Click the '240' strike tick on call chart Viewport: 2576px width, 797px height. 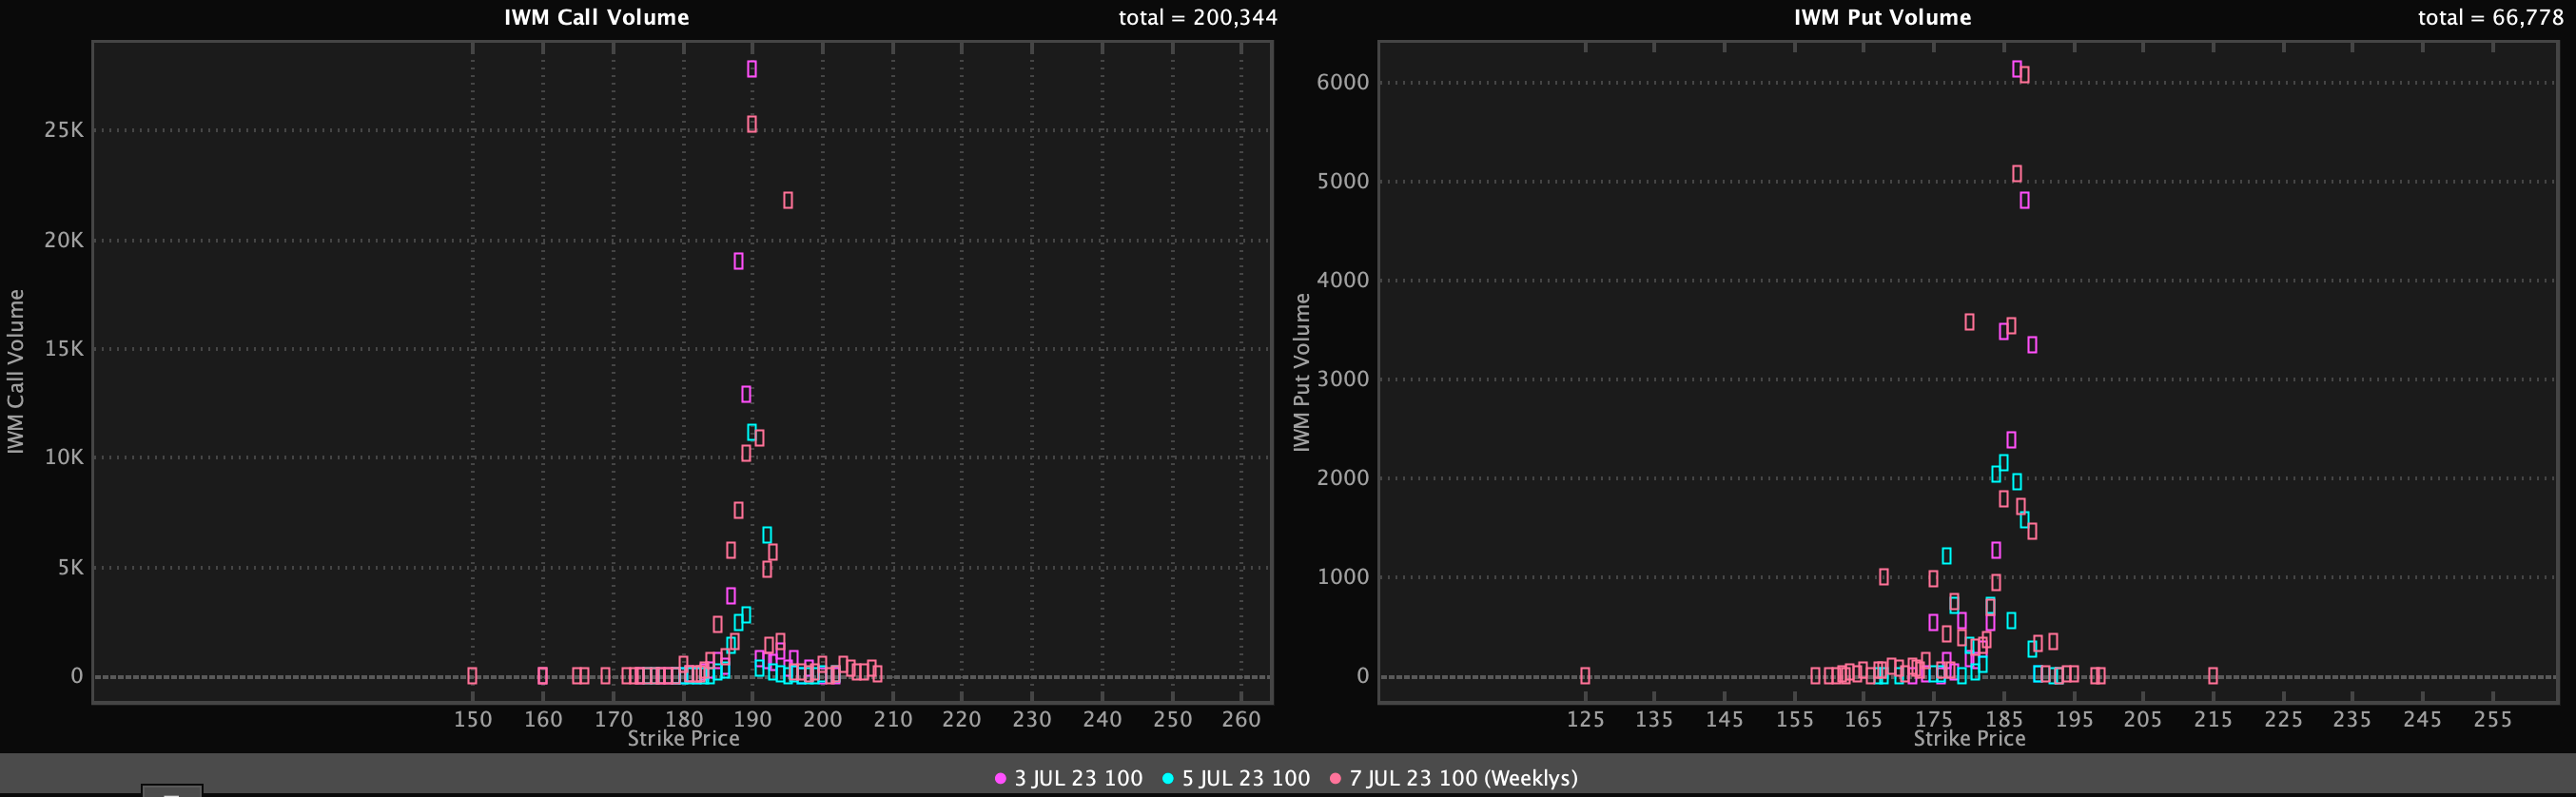[x=1102, y=719]
